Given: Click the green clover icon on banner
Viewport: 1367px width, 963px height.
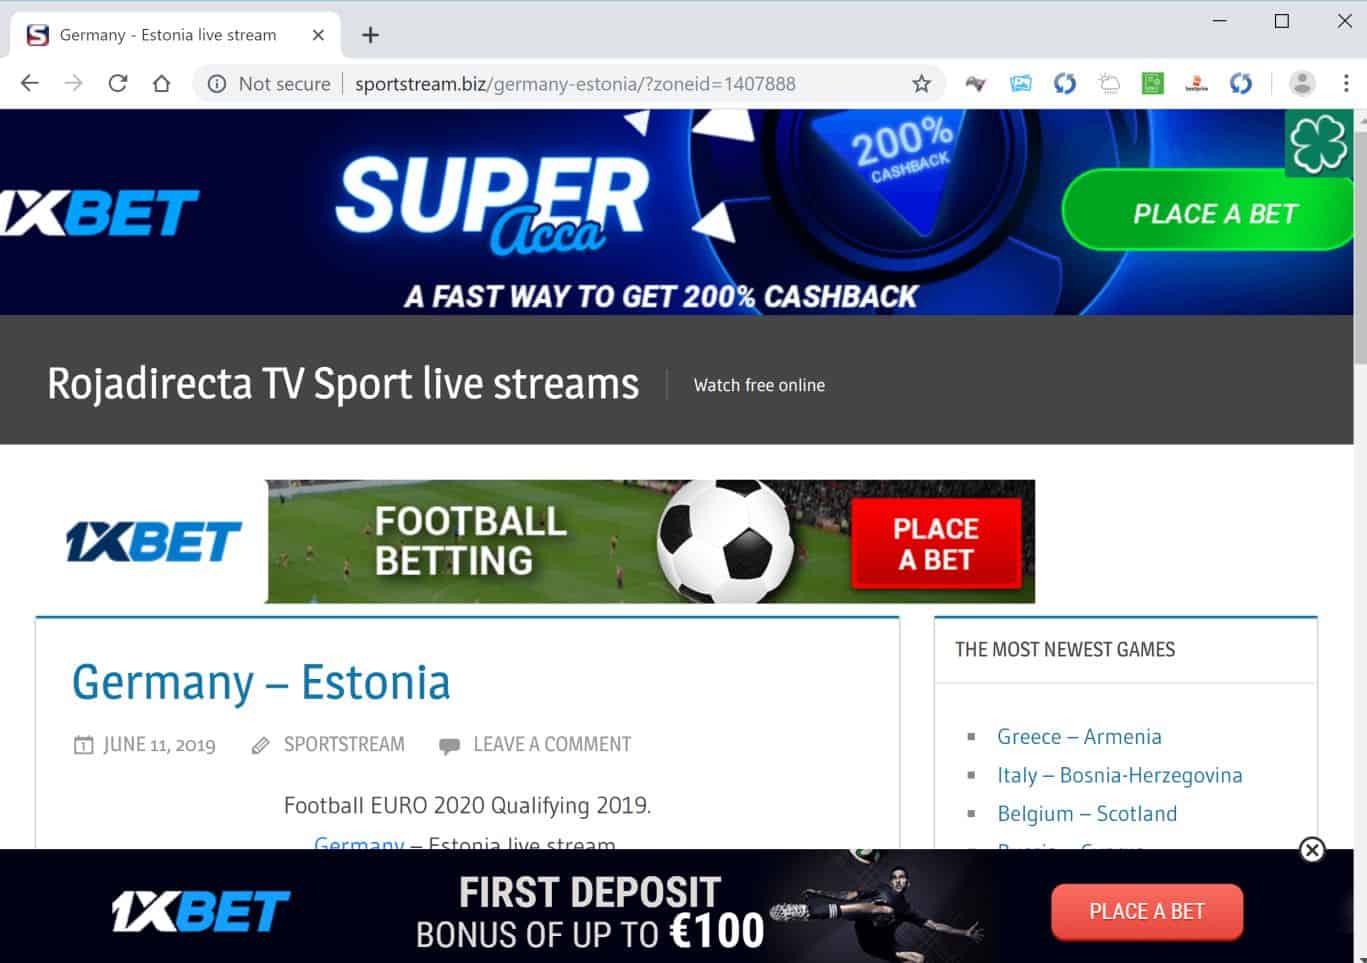Looking at the screenshot, I should coord(1318,144).
